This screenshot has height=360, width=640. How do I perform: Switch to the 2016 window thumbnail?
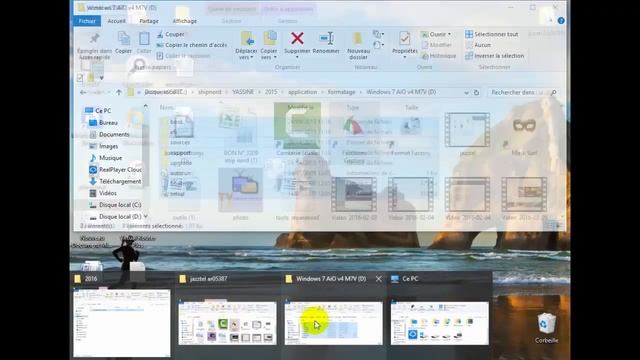pos(122,323)
